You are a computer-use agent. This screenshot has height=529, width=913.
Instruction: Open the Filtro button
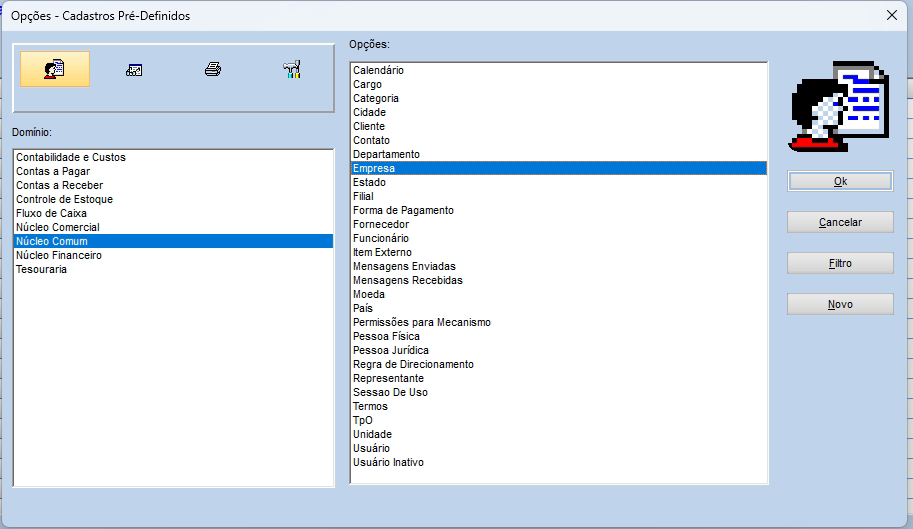point(840,263)
